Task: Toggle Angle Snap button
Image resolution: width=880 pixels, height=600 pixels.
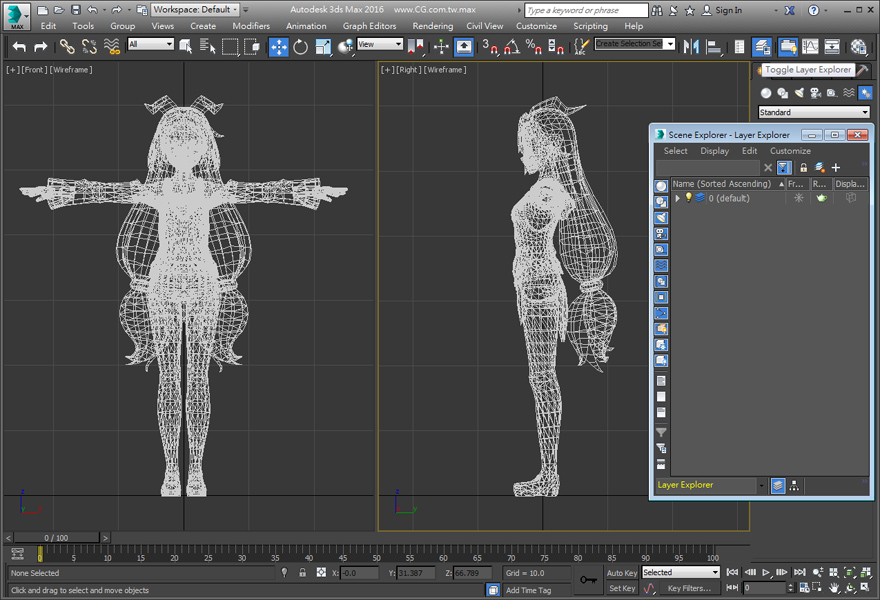Action: pyautogui.click(x=511, y=47)
